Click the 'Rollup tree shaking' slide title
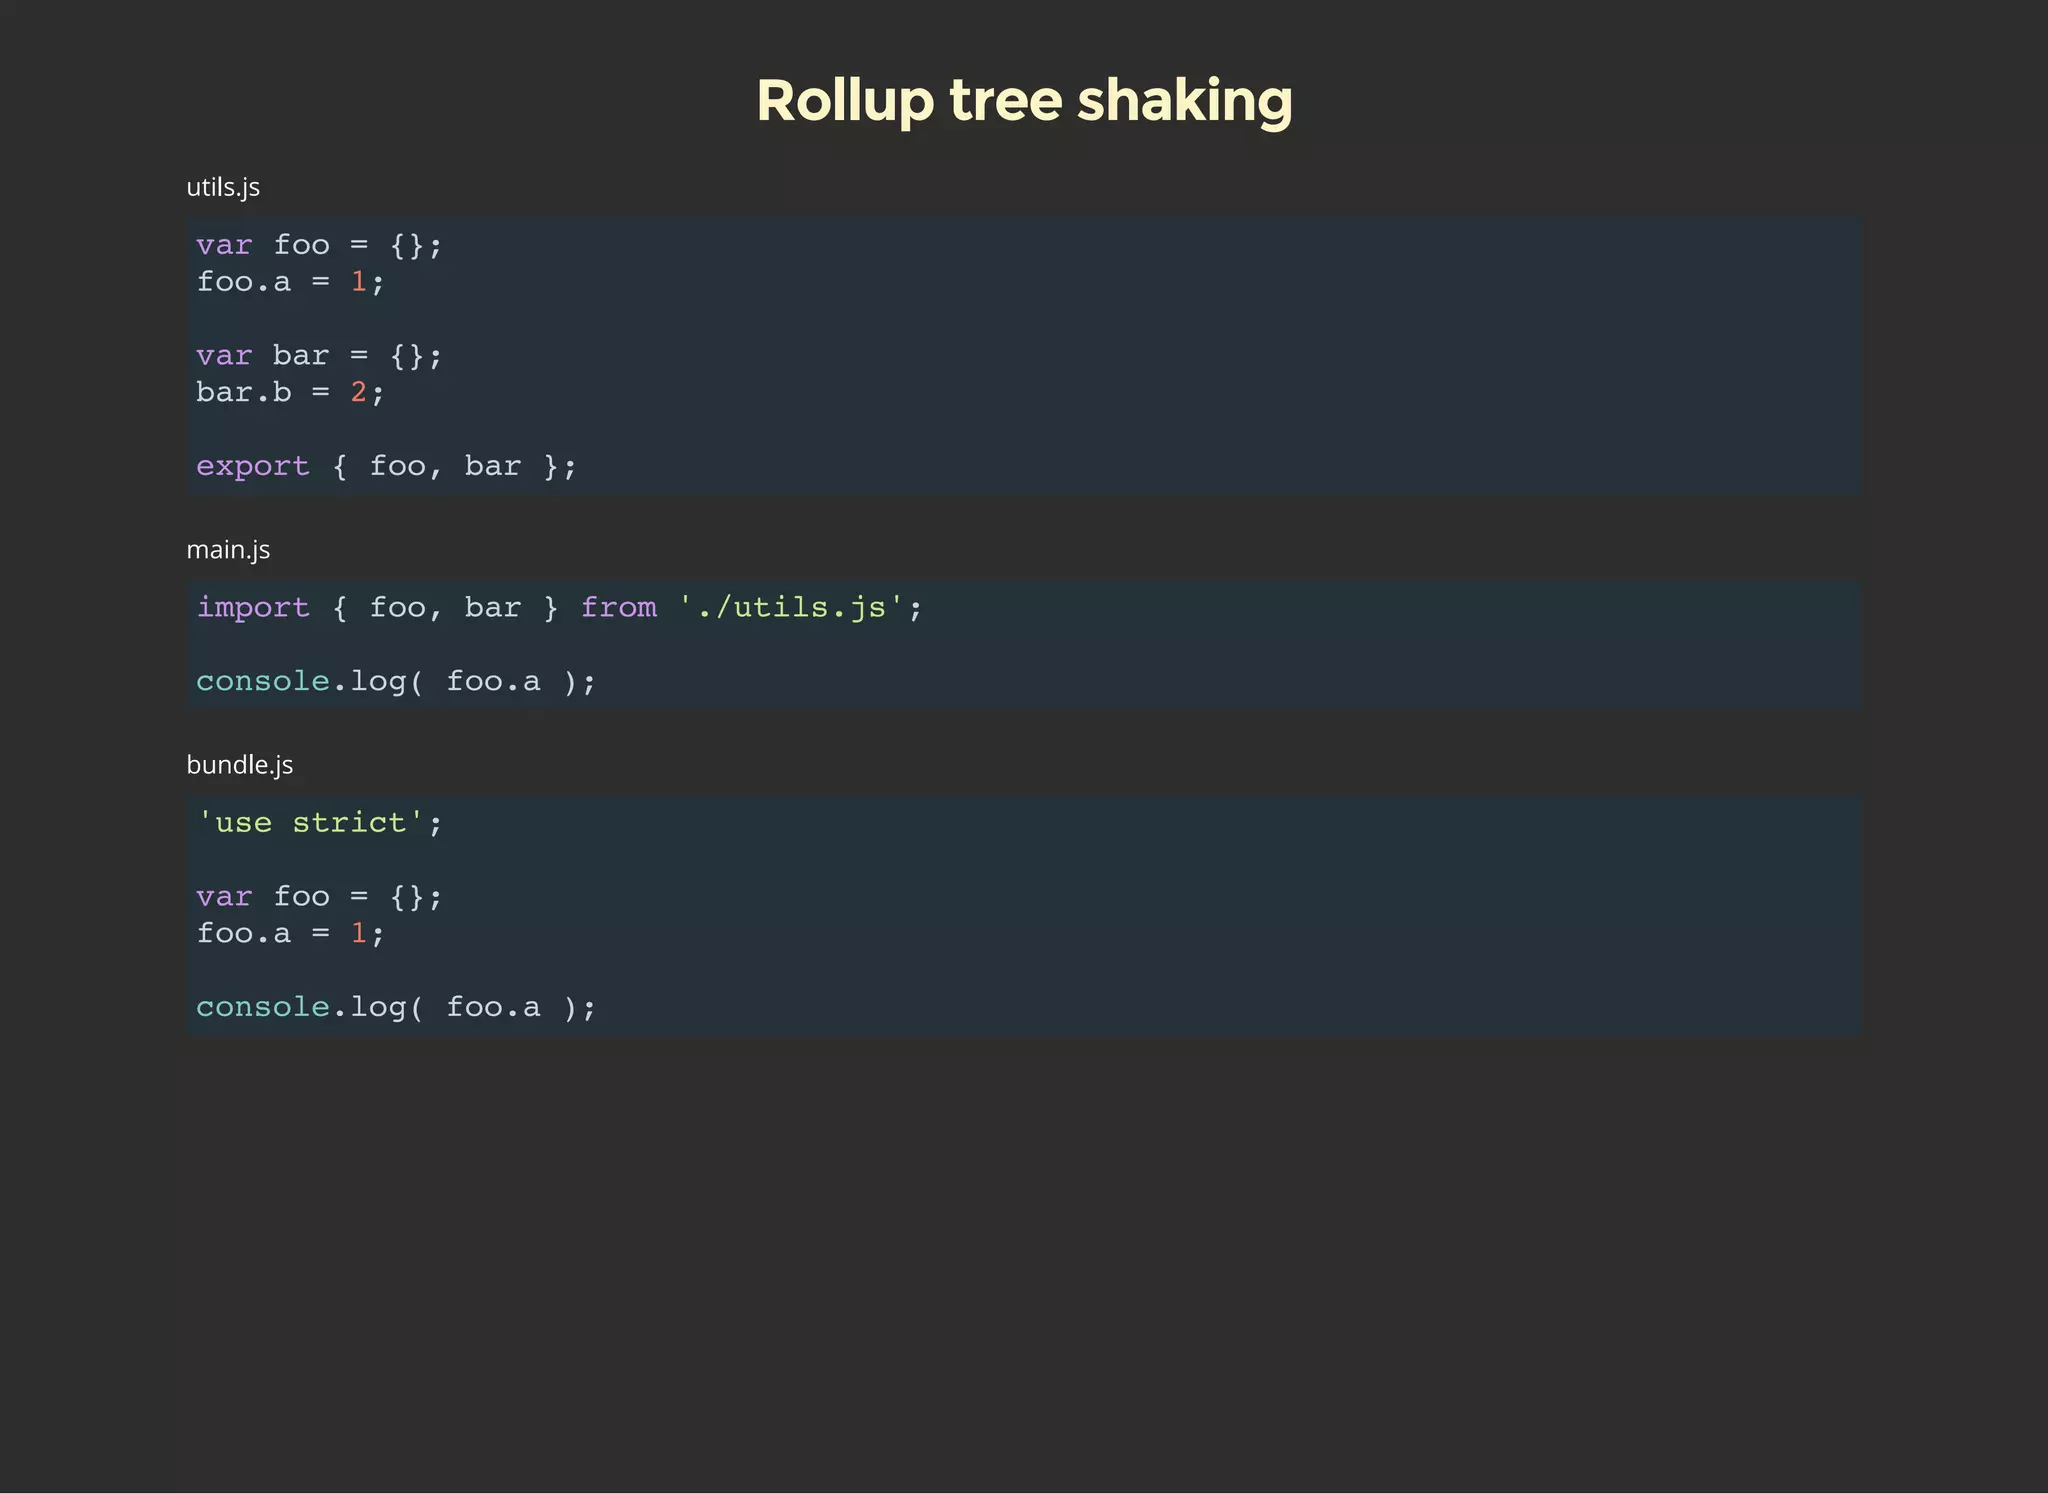The image size is (2048, 1494). 1024,101
